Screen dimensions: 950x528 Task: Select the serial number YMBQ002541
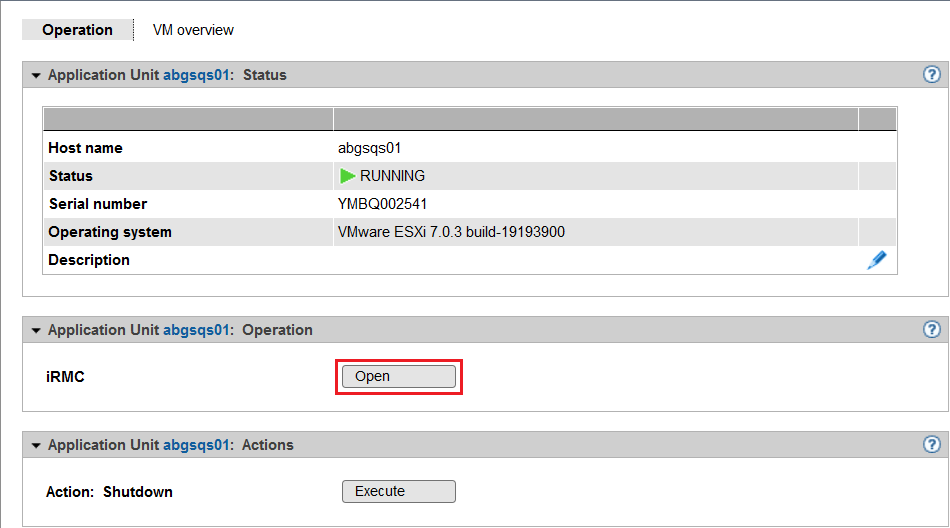click(x=383, y=204)
